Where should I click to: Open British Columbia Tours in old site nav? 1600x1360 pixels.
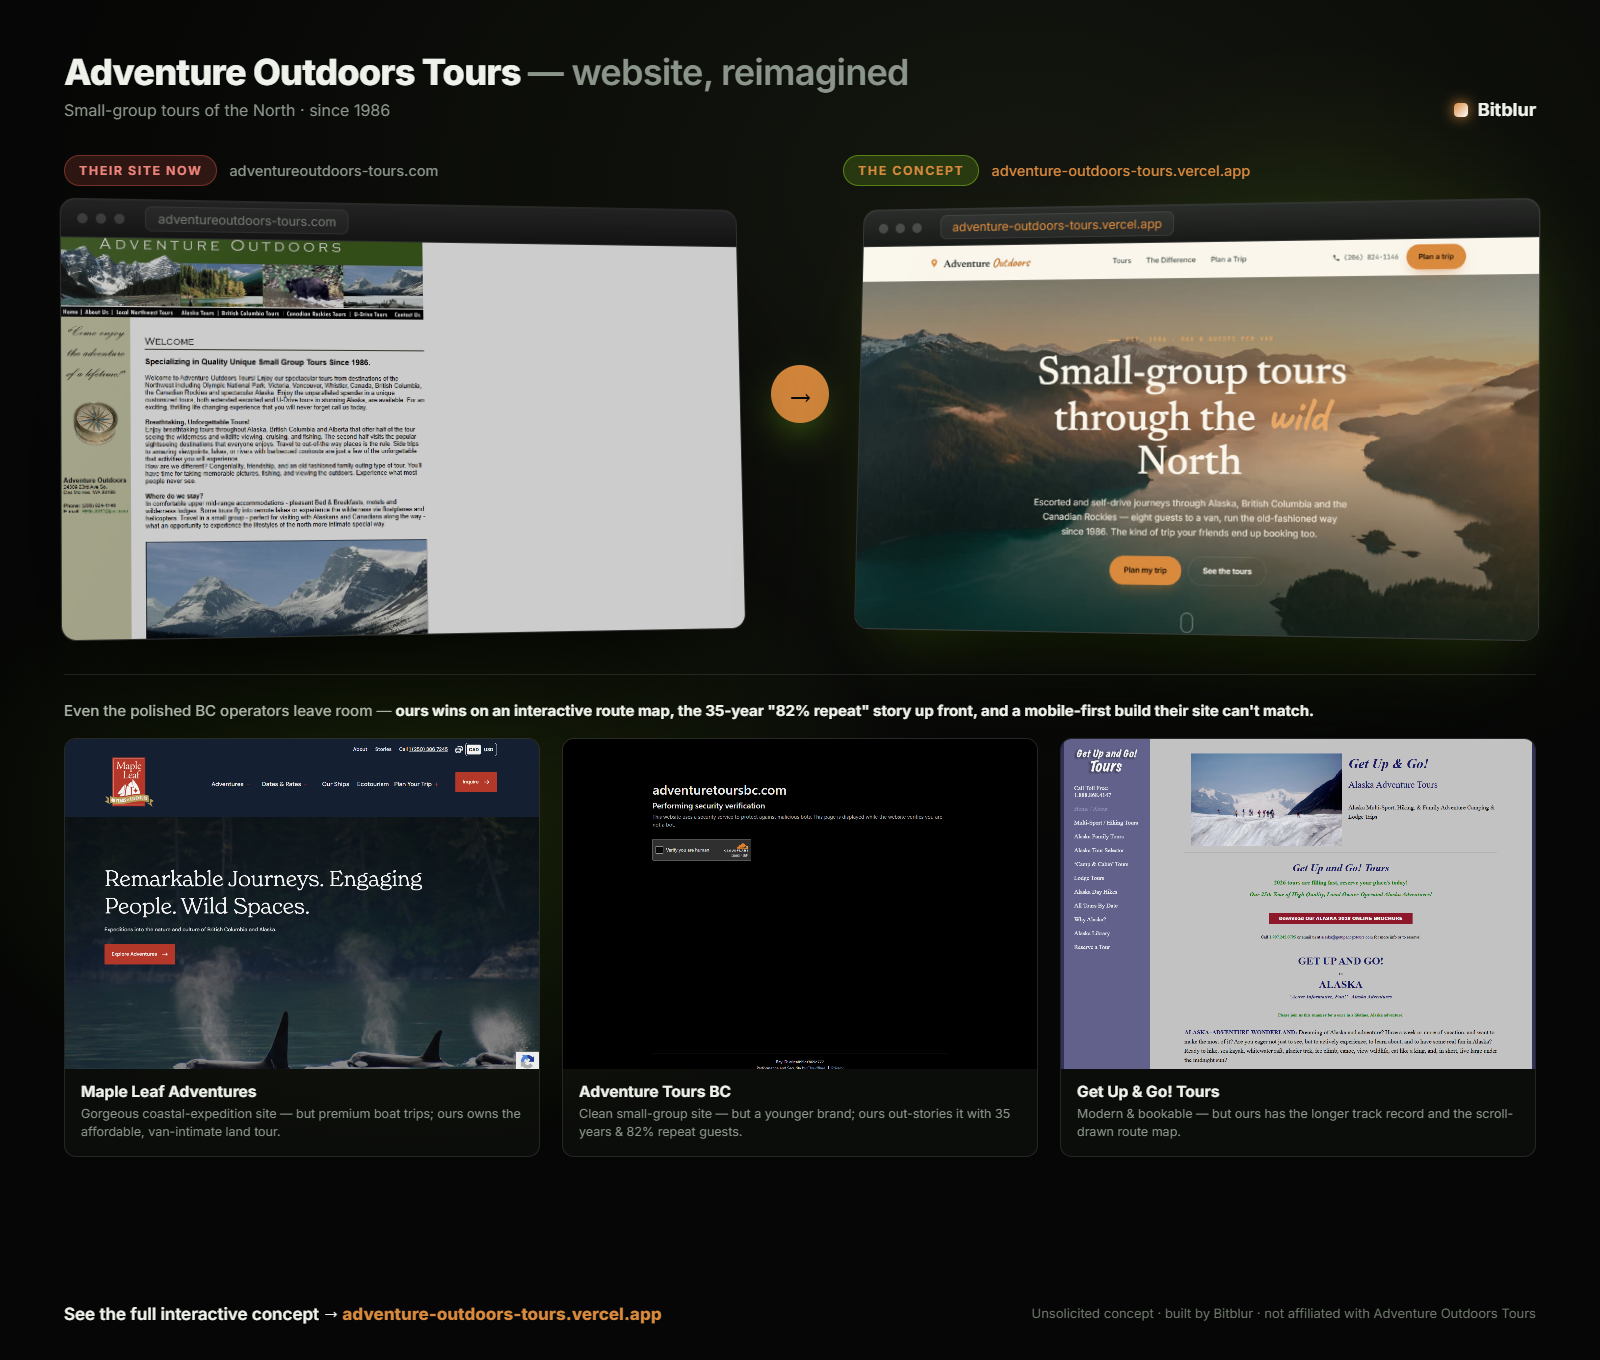click(x=250, y=313)
